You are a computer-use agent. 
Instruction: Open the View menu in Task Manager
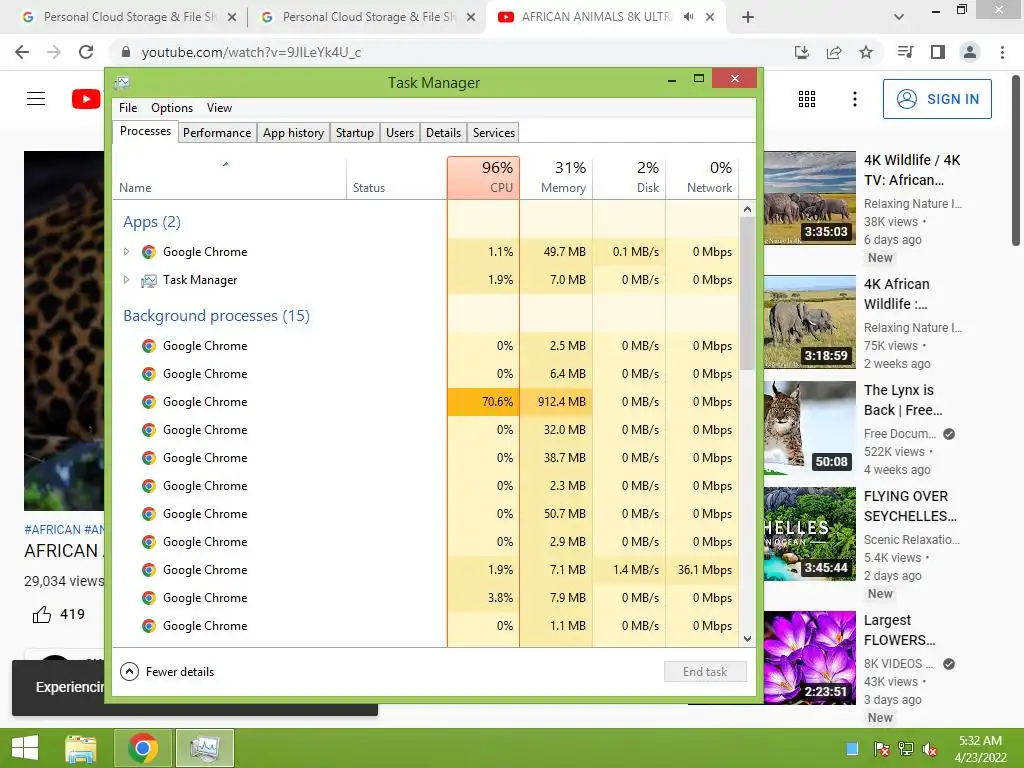coord(219,108)
